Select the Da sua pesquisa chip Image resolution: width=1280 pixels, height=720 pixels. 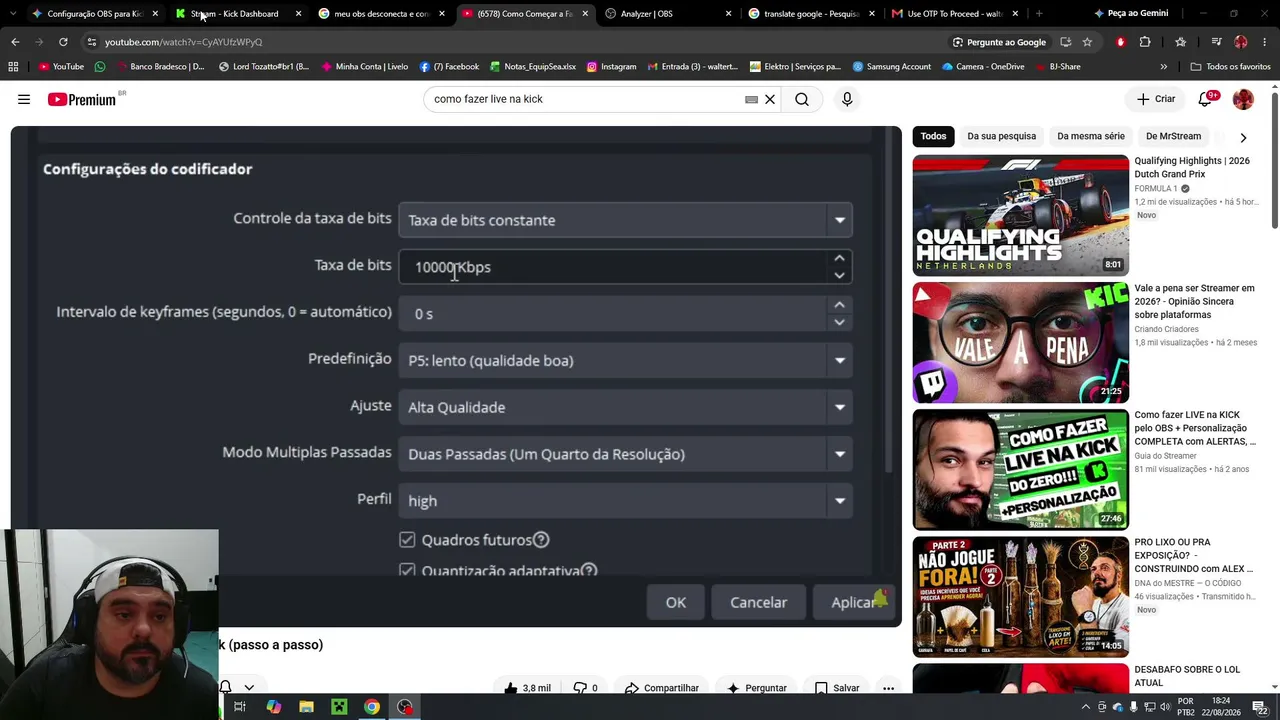1001,136
